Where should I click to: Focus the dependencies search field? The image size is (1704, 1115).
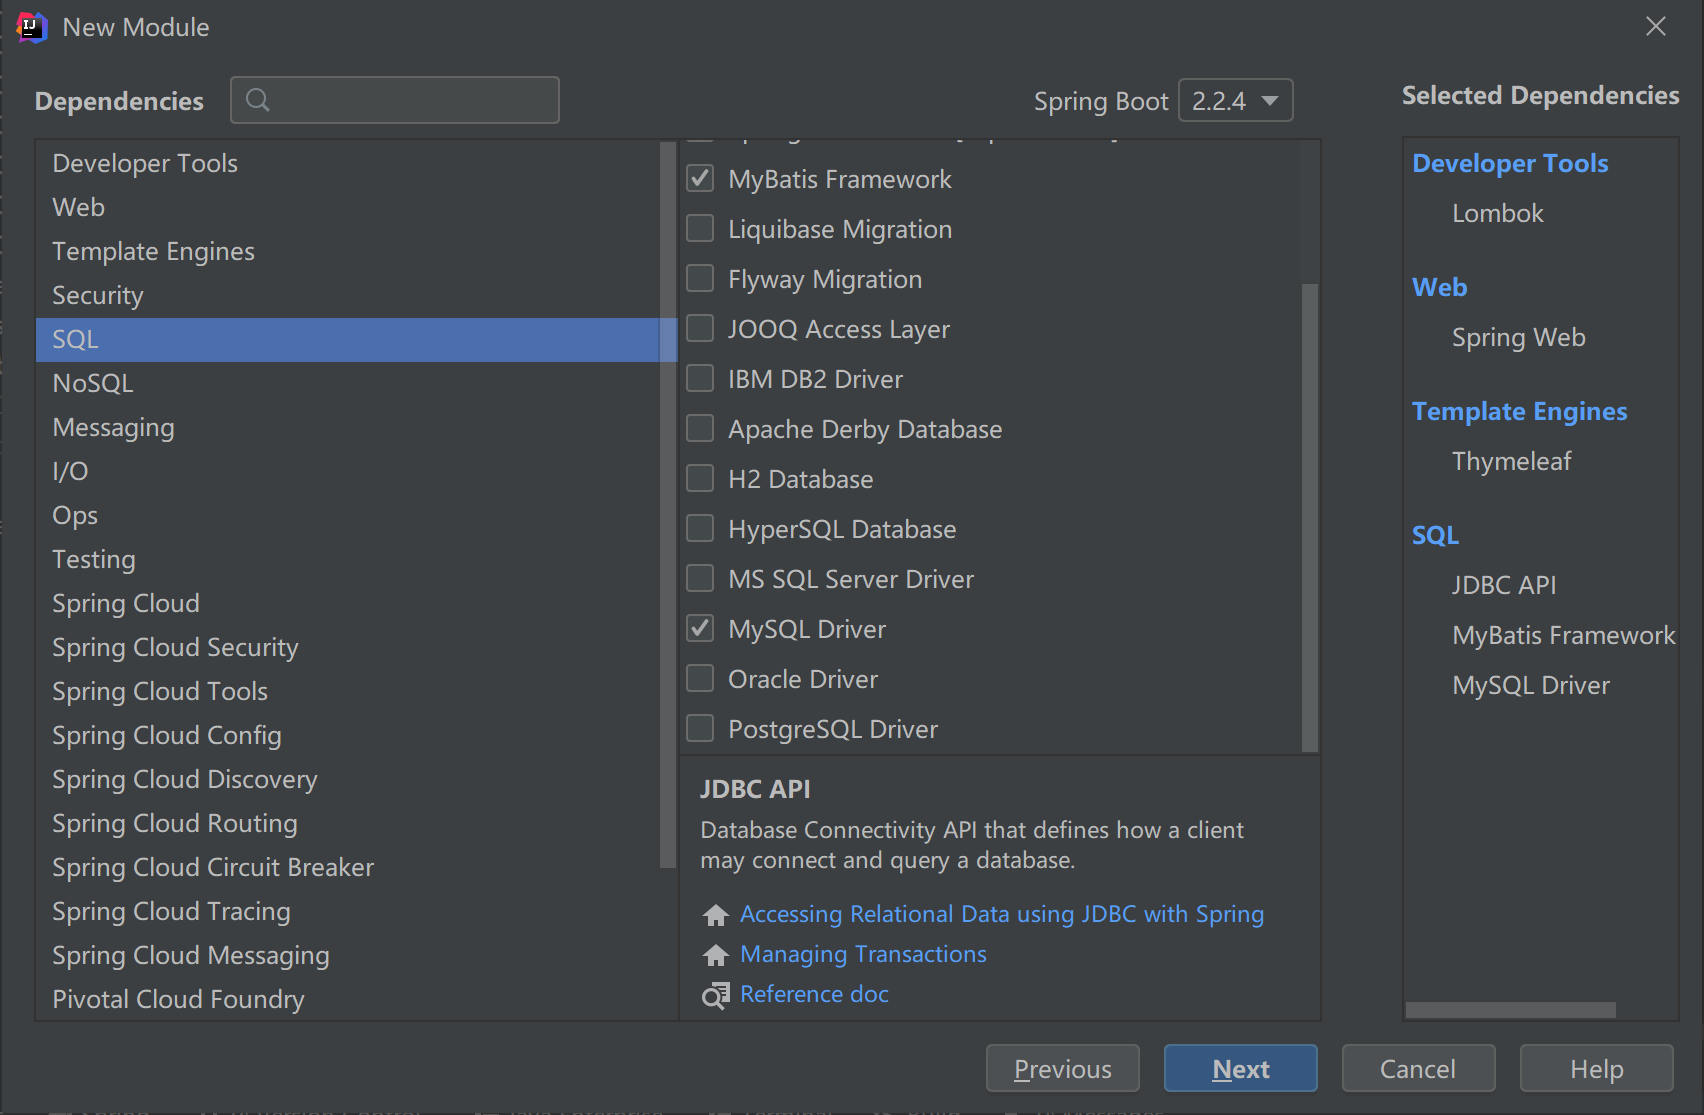(395, 100)
